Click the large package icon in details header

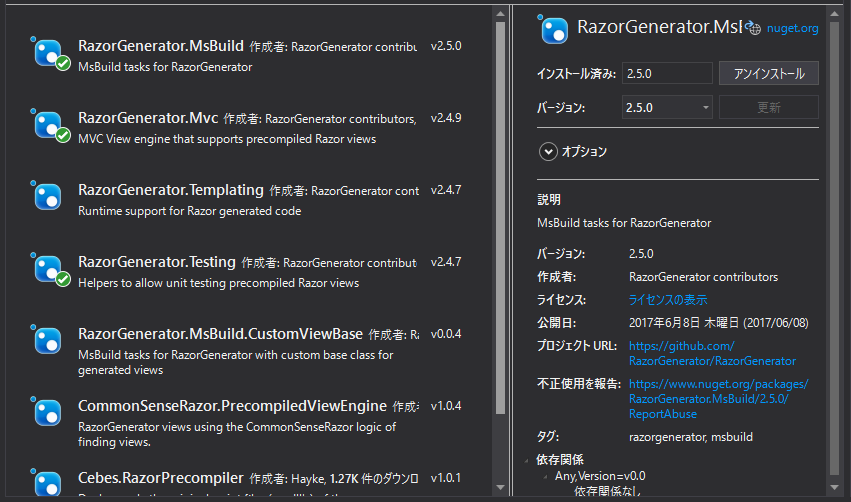(x=553, y=29)
